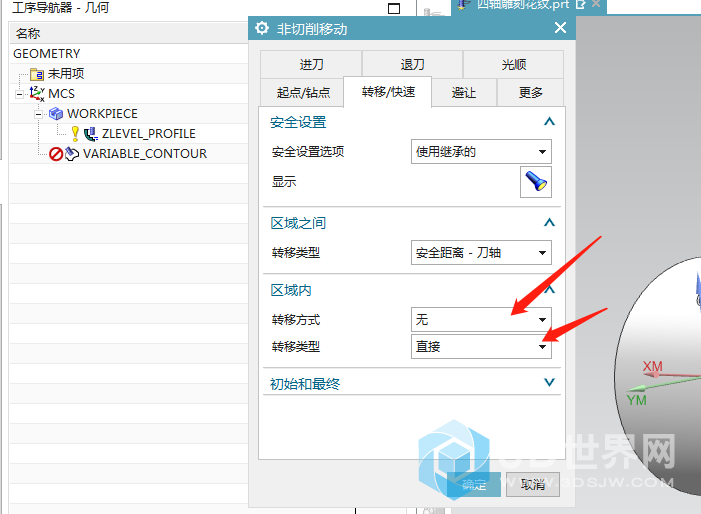Screen dimensions: 701x514
Task: Switch to the 避让 tab
Action: point(464,93)
